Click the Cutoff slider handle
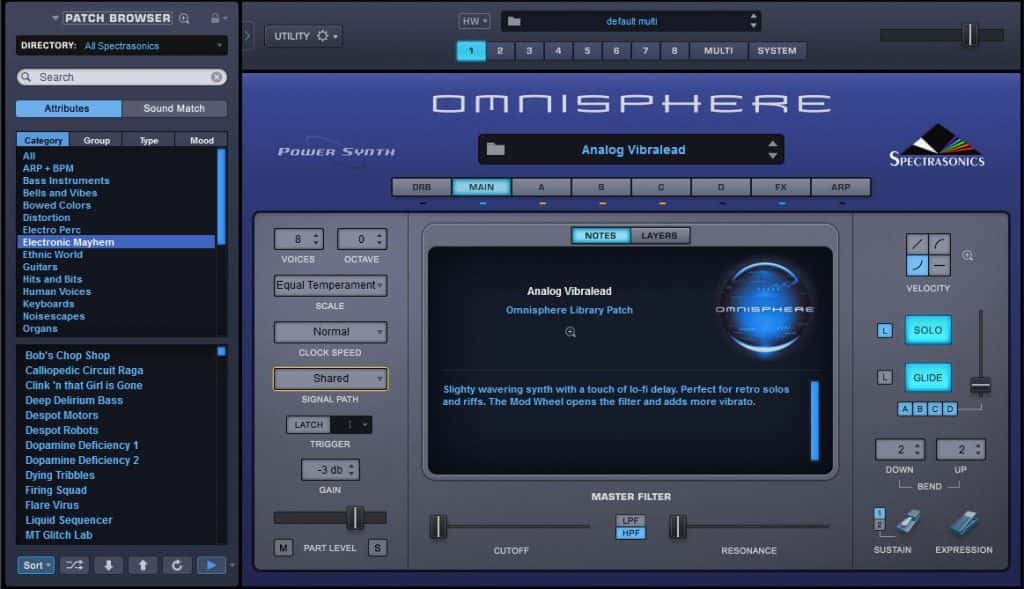The height and width of the screenshot is (589, 1024). (437, 527)
